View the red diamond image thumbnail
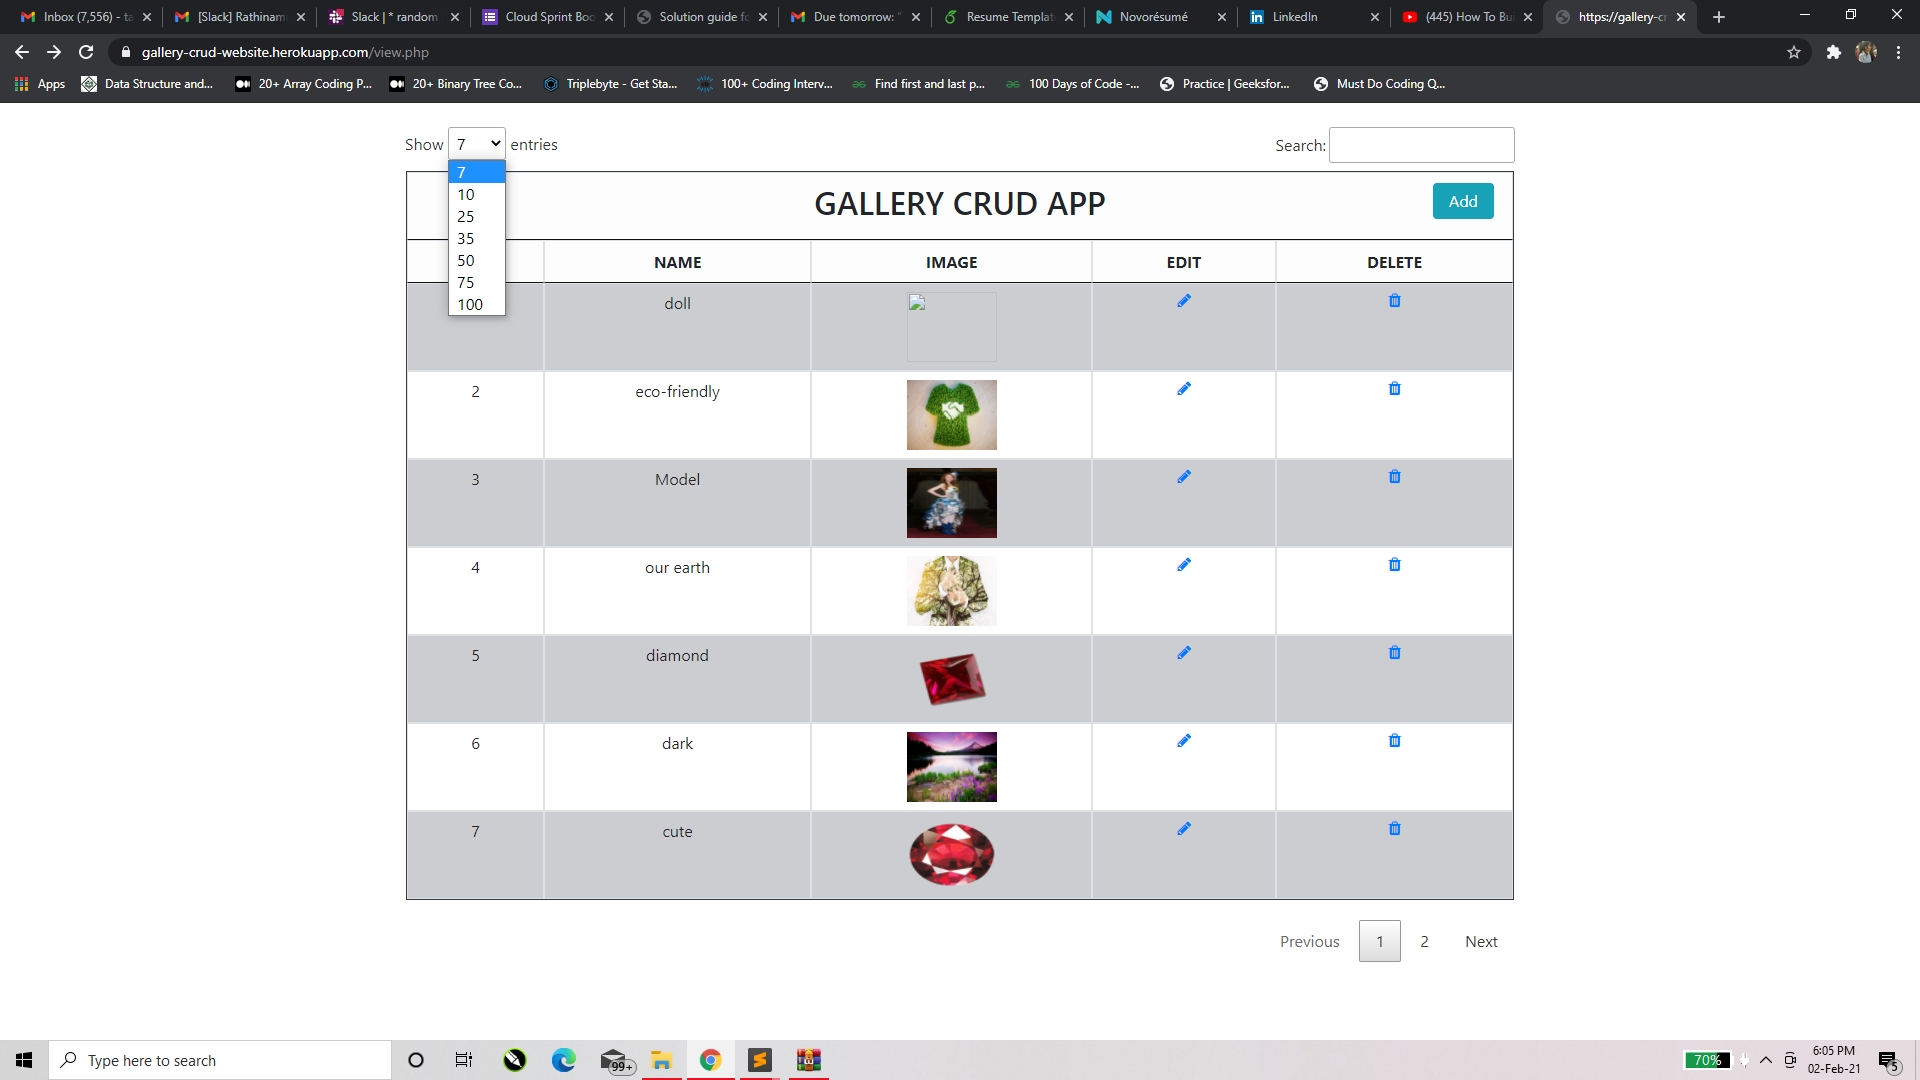 pyautogui.click(x=951, y=679)
